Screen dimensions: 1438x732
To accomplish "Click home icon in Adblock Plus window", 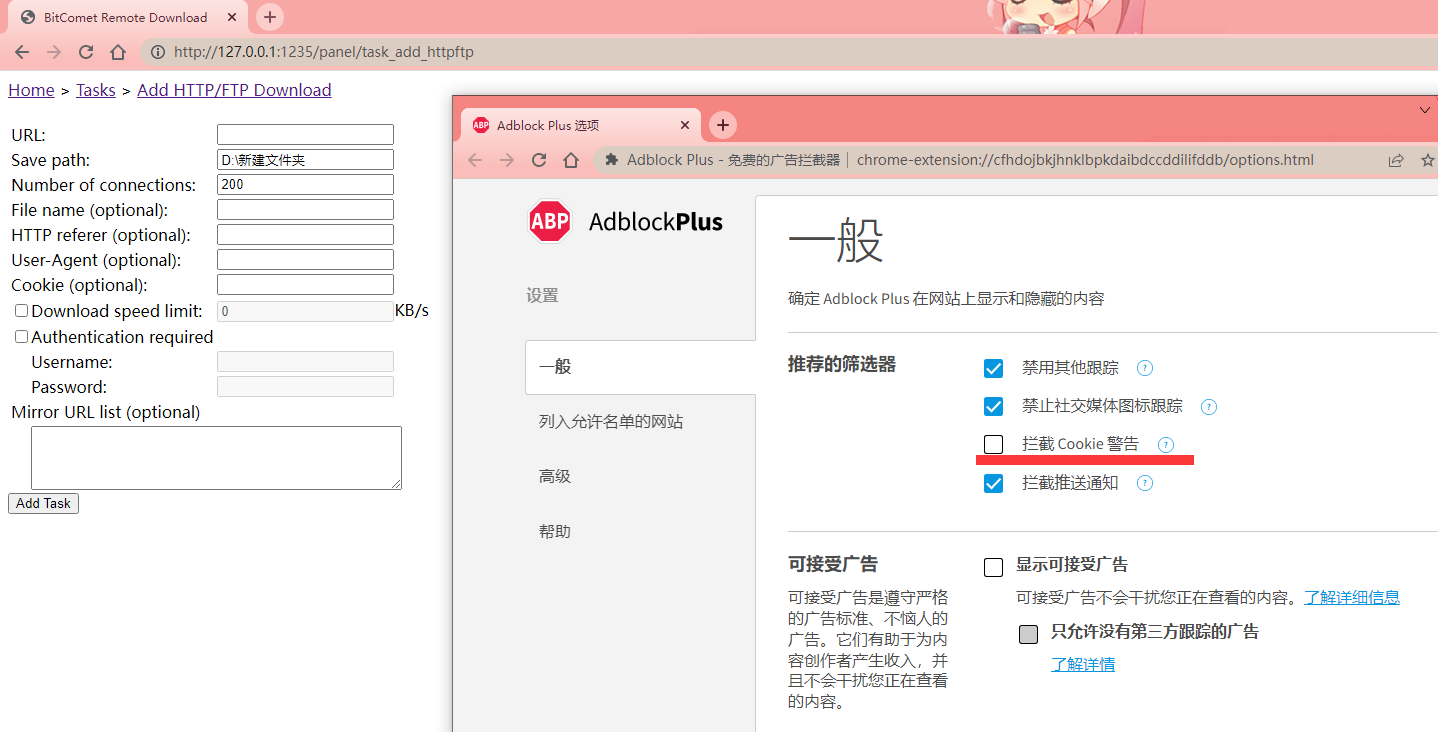I will pos(571,160).
